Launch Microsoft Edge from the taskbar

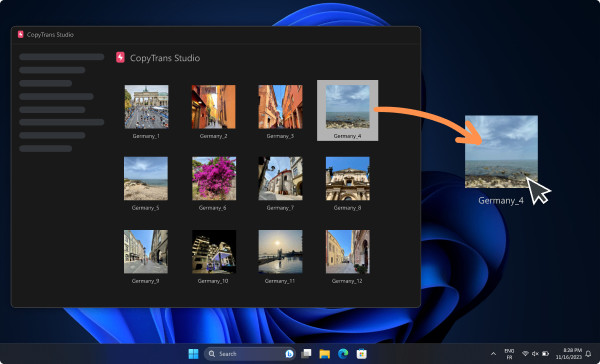click(343, 354)
